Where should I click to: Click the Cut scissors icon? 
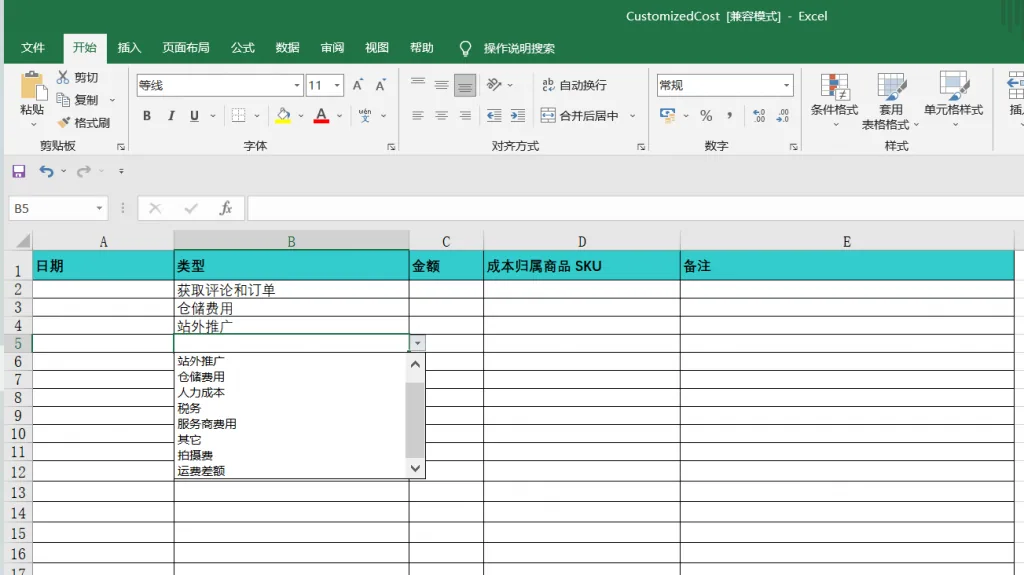pyautogui.click(x=63, y=77)
